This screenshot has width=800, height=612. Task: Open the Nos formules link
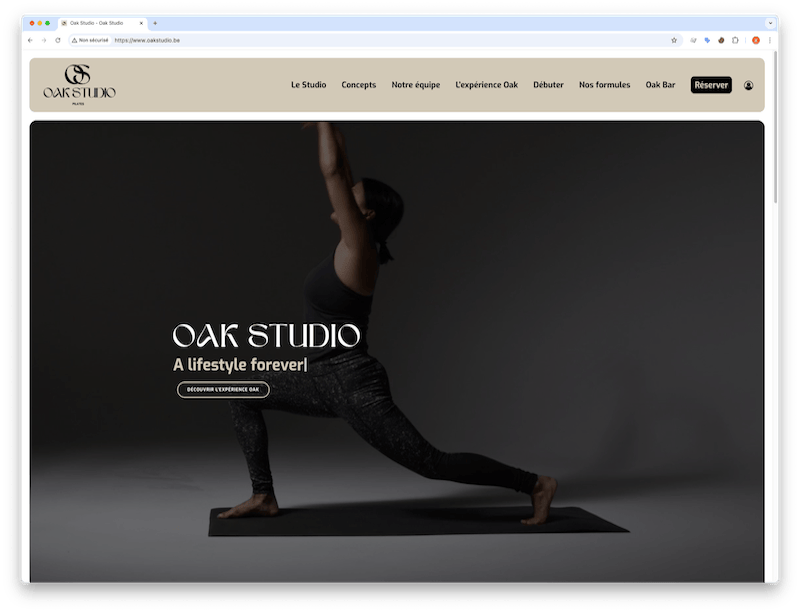[605, 85]
